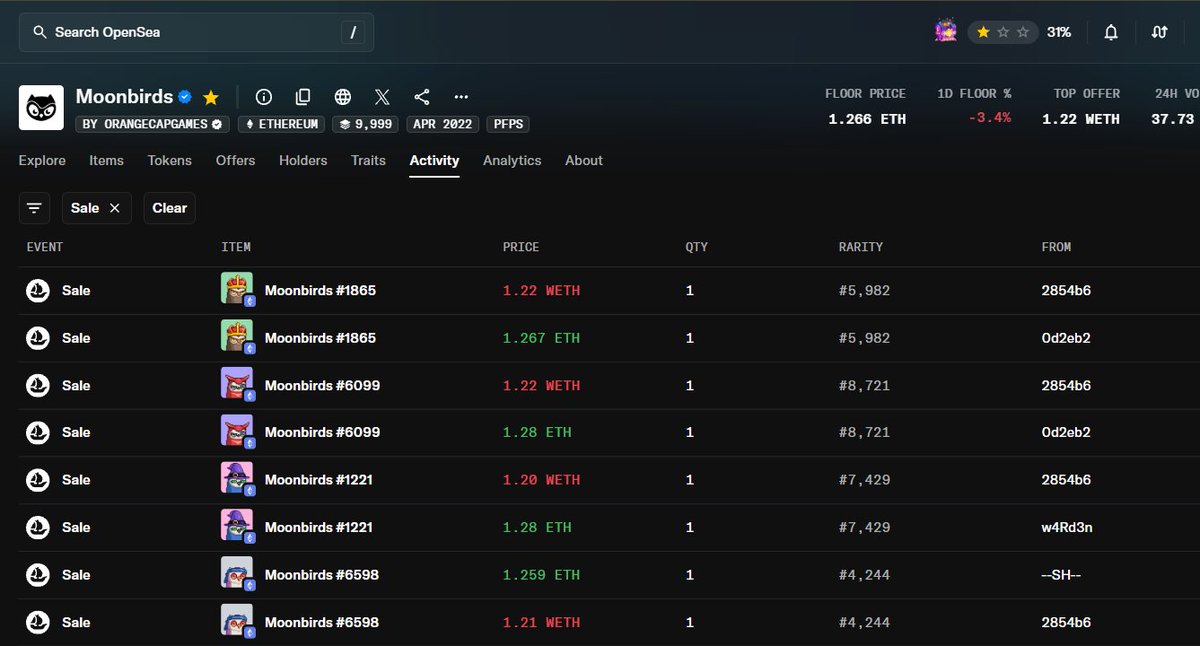Image resolution: width=1200 pixels, height=646 pixels.
Task: Click the APR 2022 tag
Action: point(442,124)
